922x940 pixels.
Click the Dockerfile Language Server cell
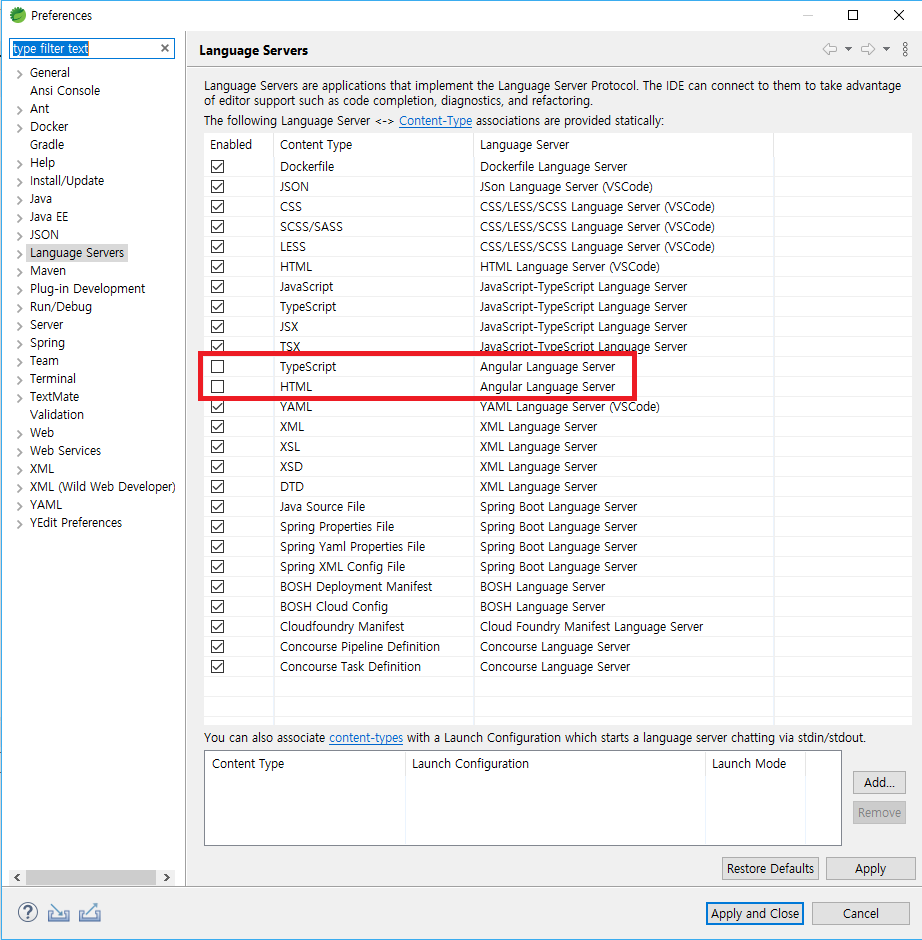(x=553, y=167)
